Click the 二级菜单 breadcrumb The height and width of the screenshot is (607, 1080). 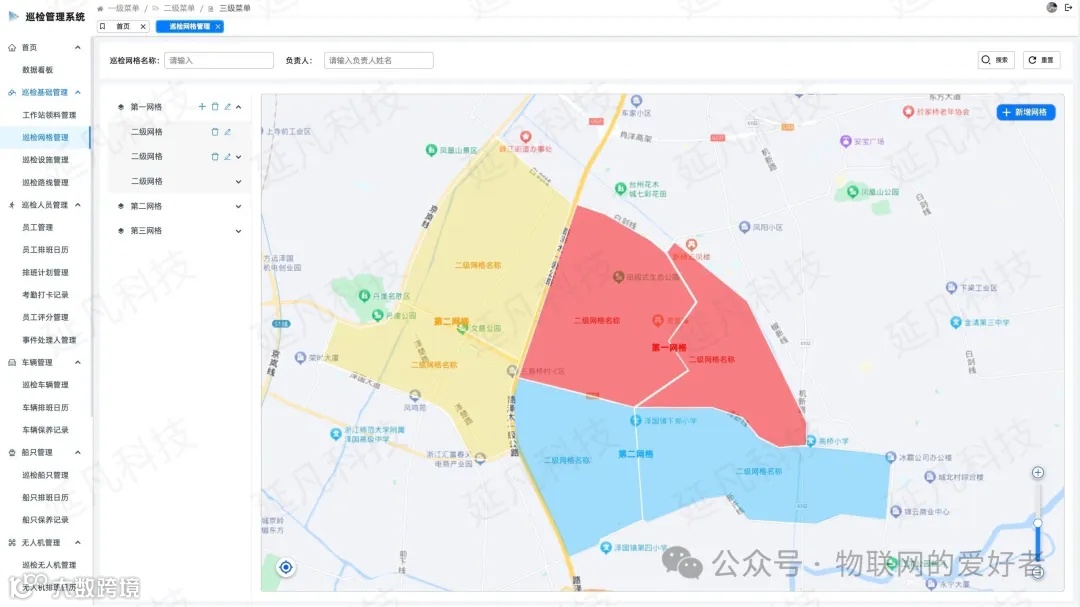click(x=178, y=8)
